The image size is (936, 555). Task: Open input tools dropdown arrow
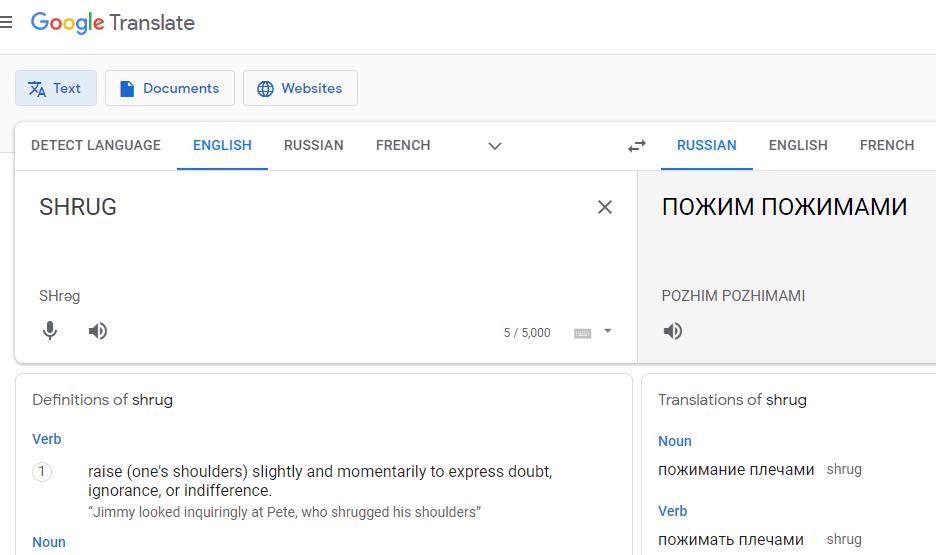pyautogui.click(x=608, y=331)
